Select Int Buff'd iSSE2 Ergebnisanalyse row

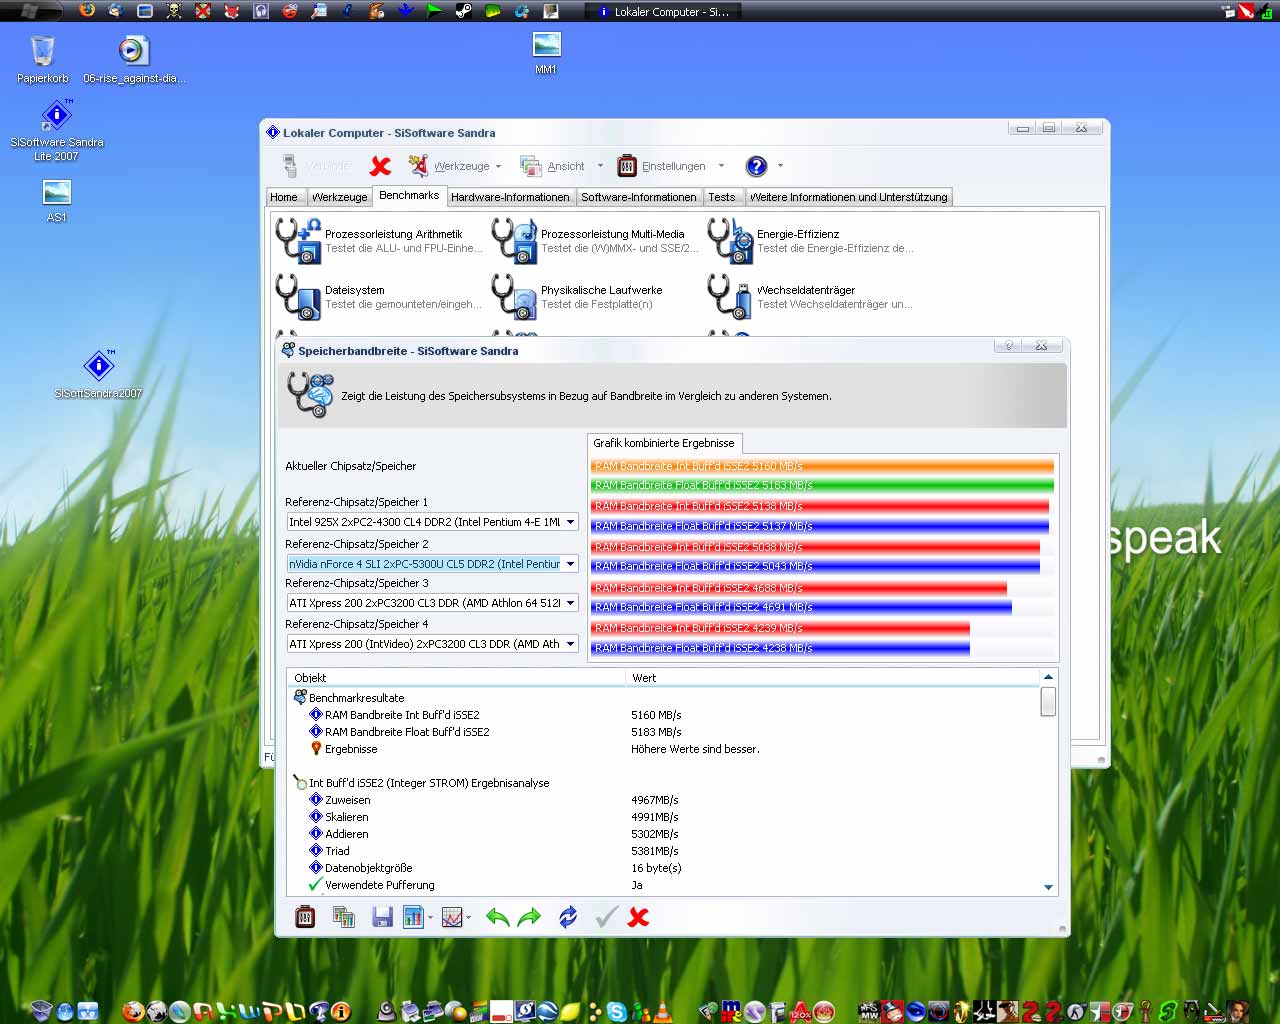[x=429, y=783]
